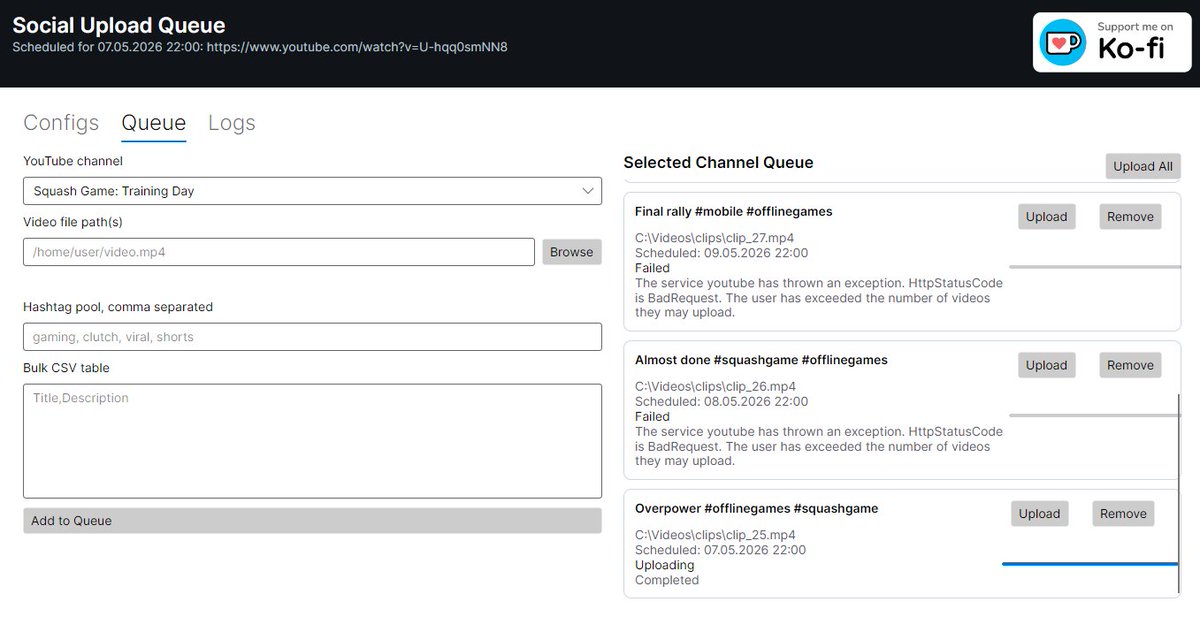1200x617 pixels.
Task: Upload the Overpower queue item
Action: (x=1039, y=514)
